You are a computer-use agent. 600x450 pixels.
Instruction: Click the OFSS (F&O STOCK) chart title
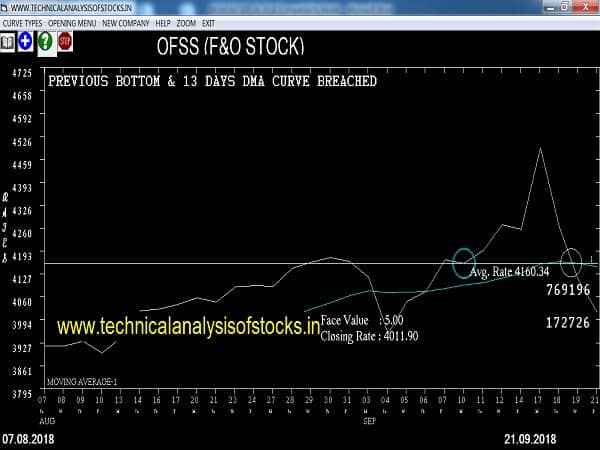click(230, 46)
